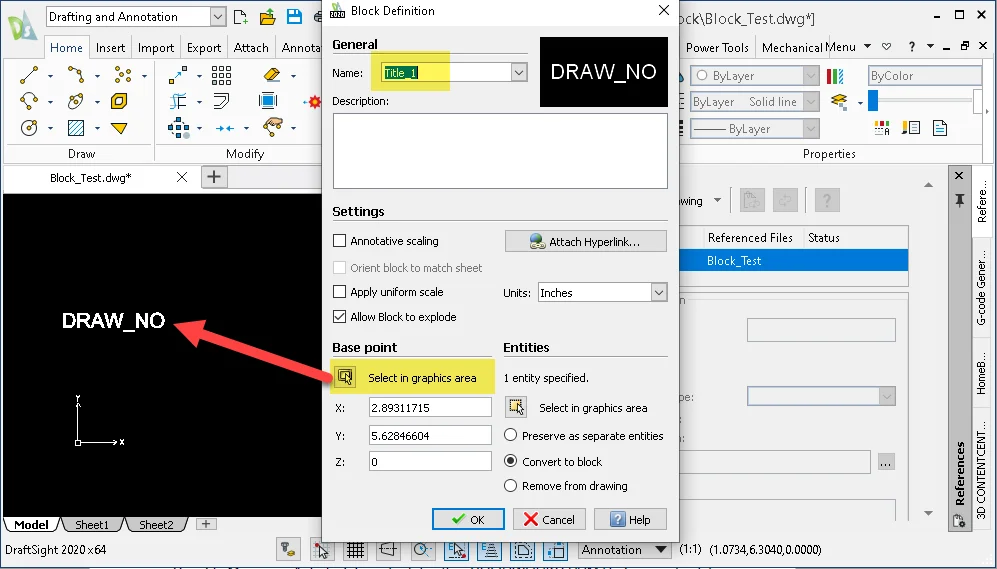This screenshot has height=569, width=997.
Task: Click the blue dotted circular pattern tool
Action: [x=179, y=128]
